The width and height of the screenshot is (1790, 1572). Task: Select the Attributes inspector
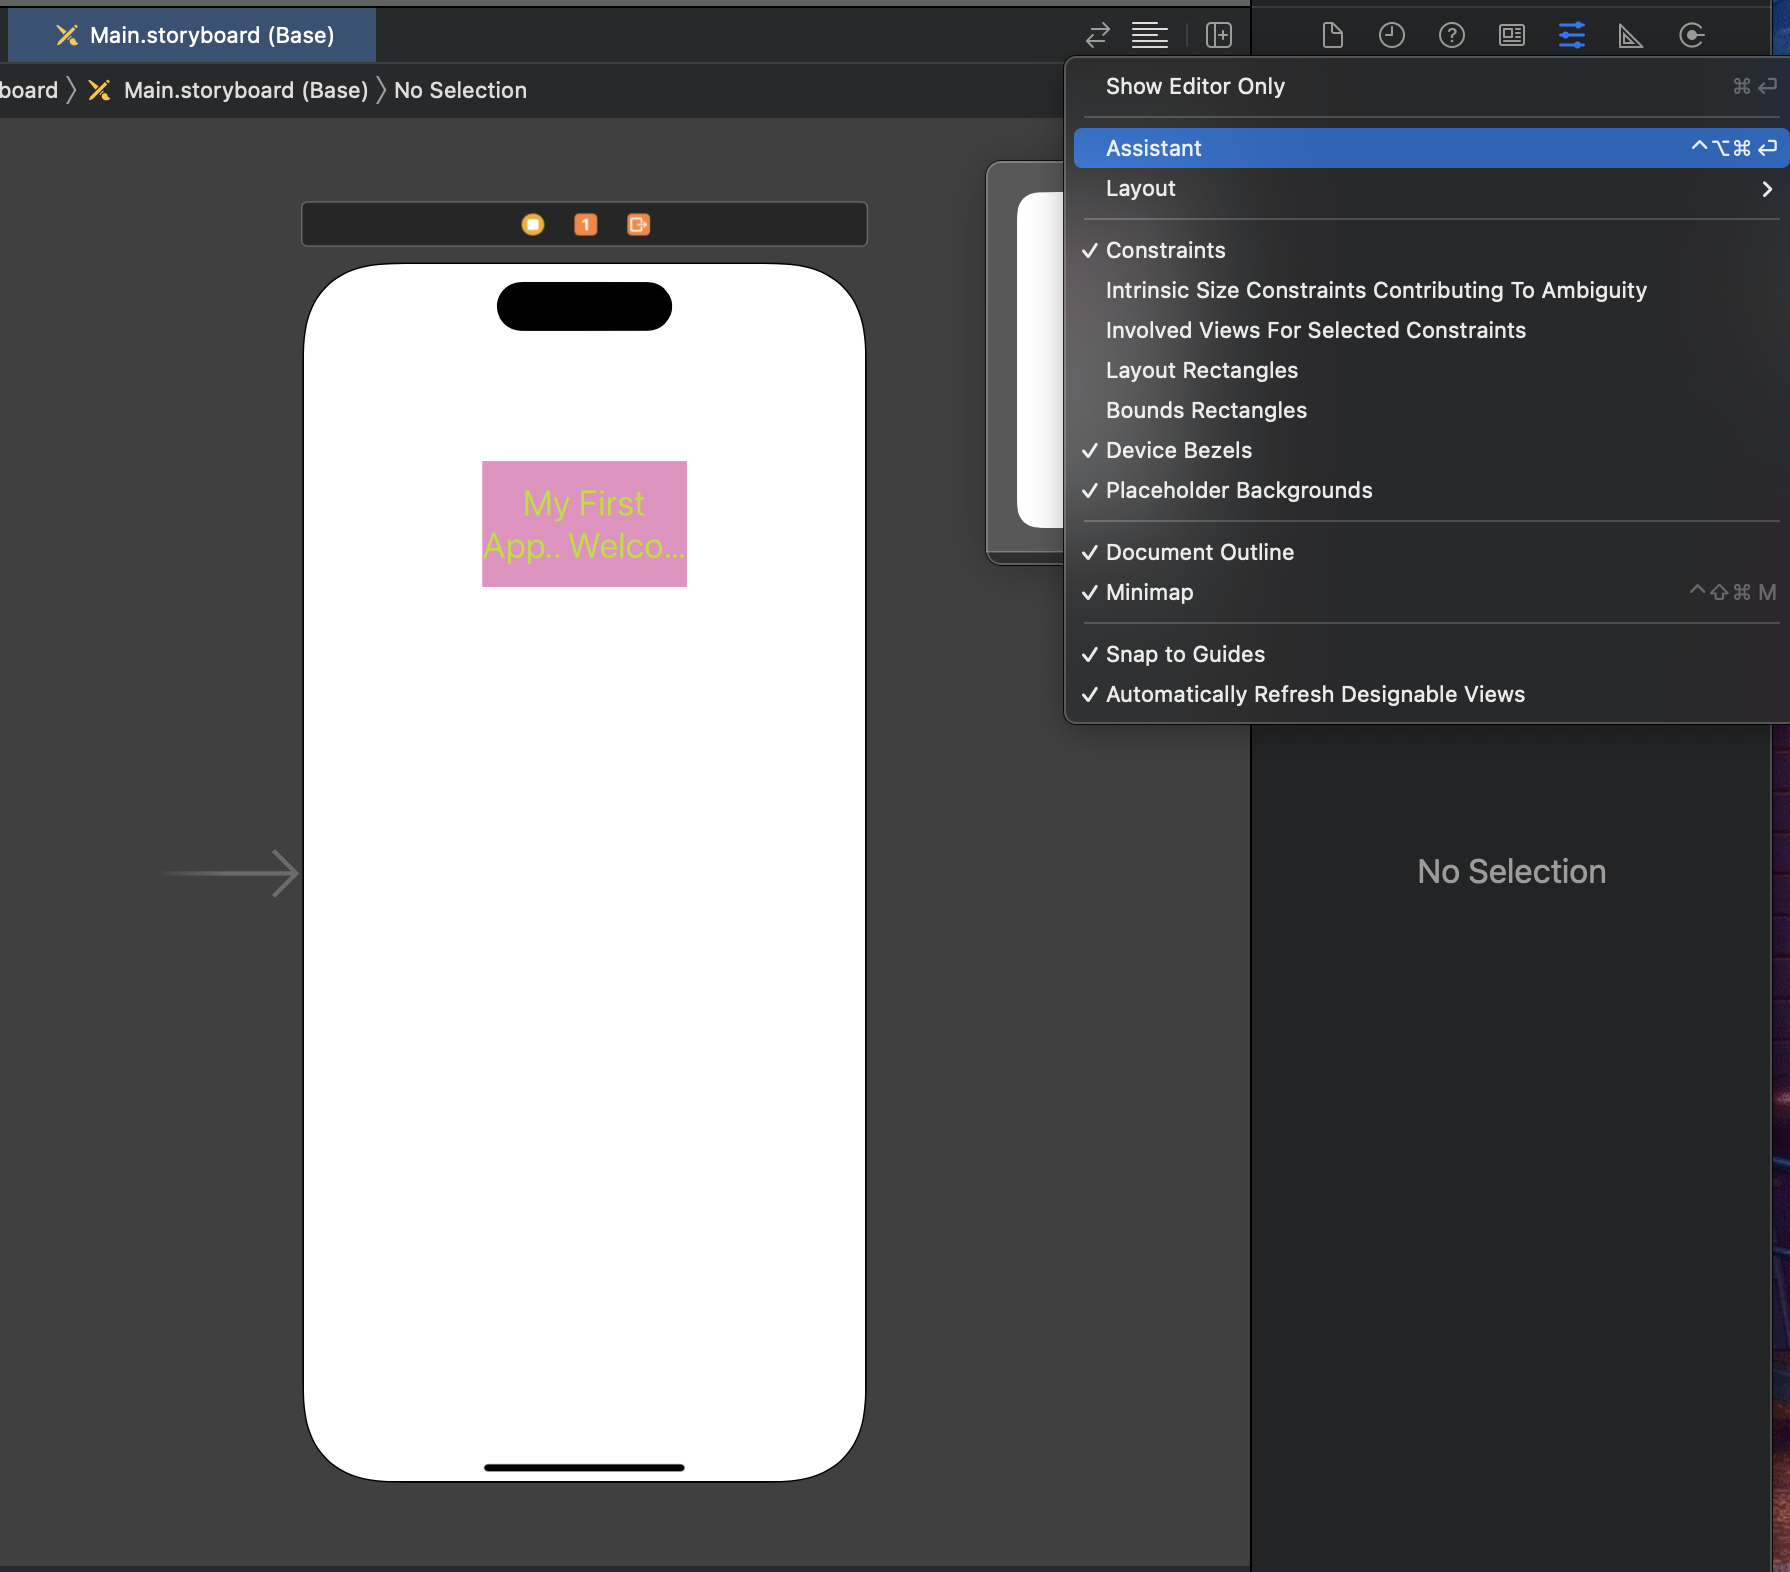point(1571,35)
